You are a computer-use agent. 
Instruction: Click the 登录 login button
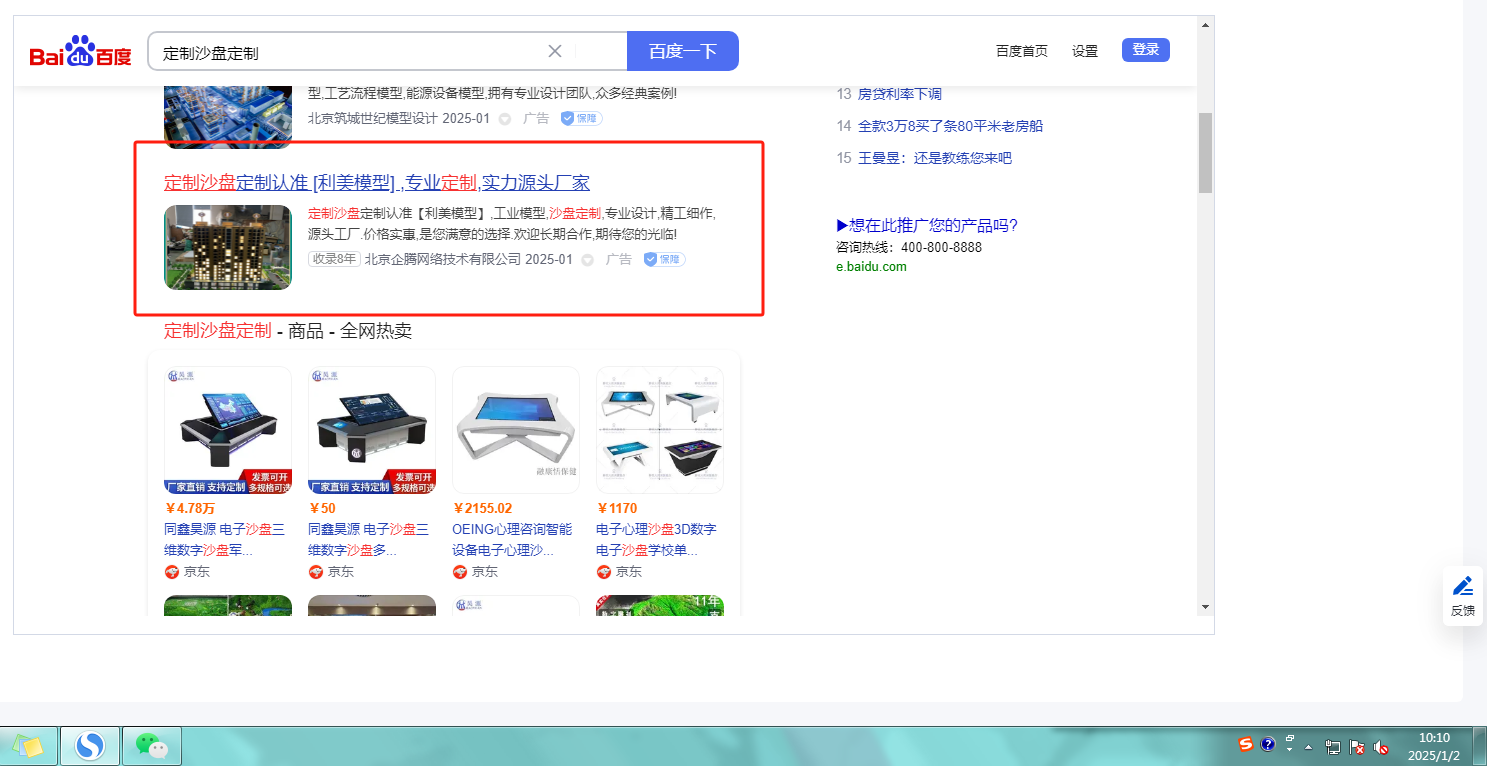[x=1146, y=50]
